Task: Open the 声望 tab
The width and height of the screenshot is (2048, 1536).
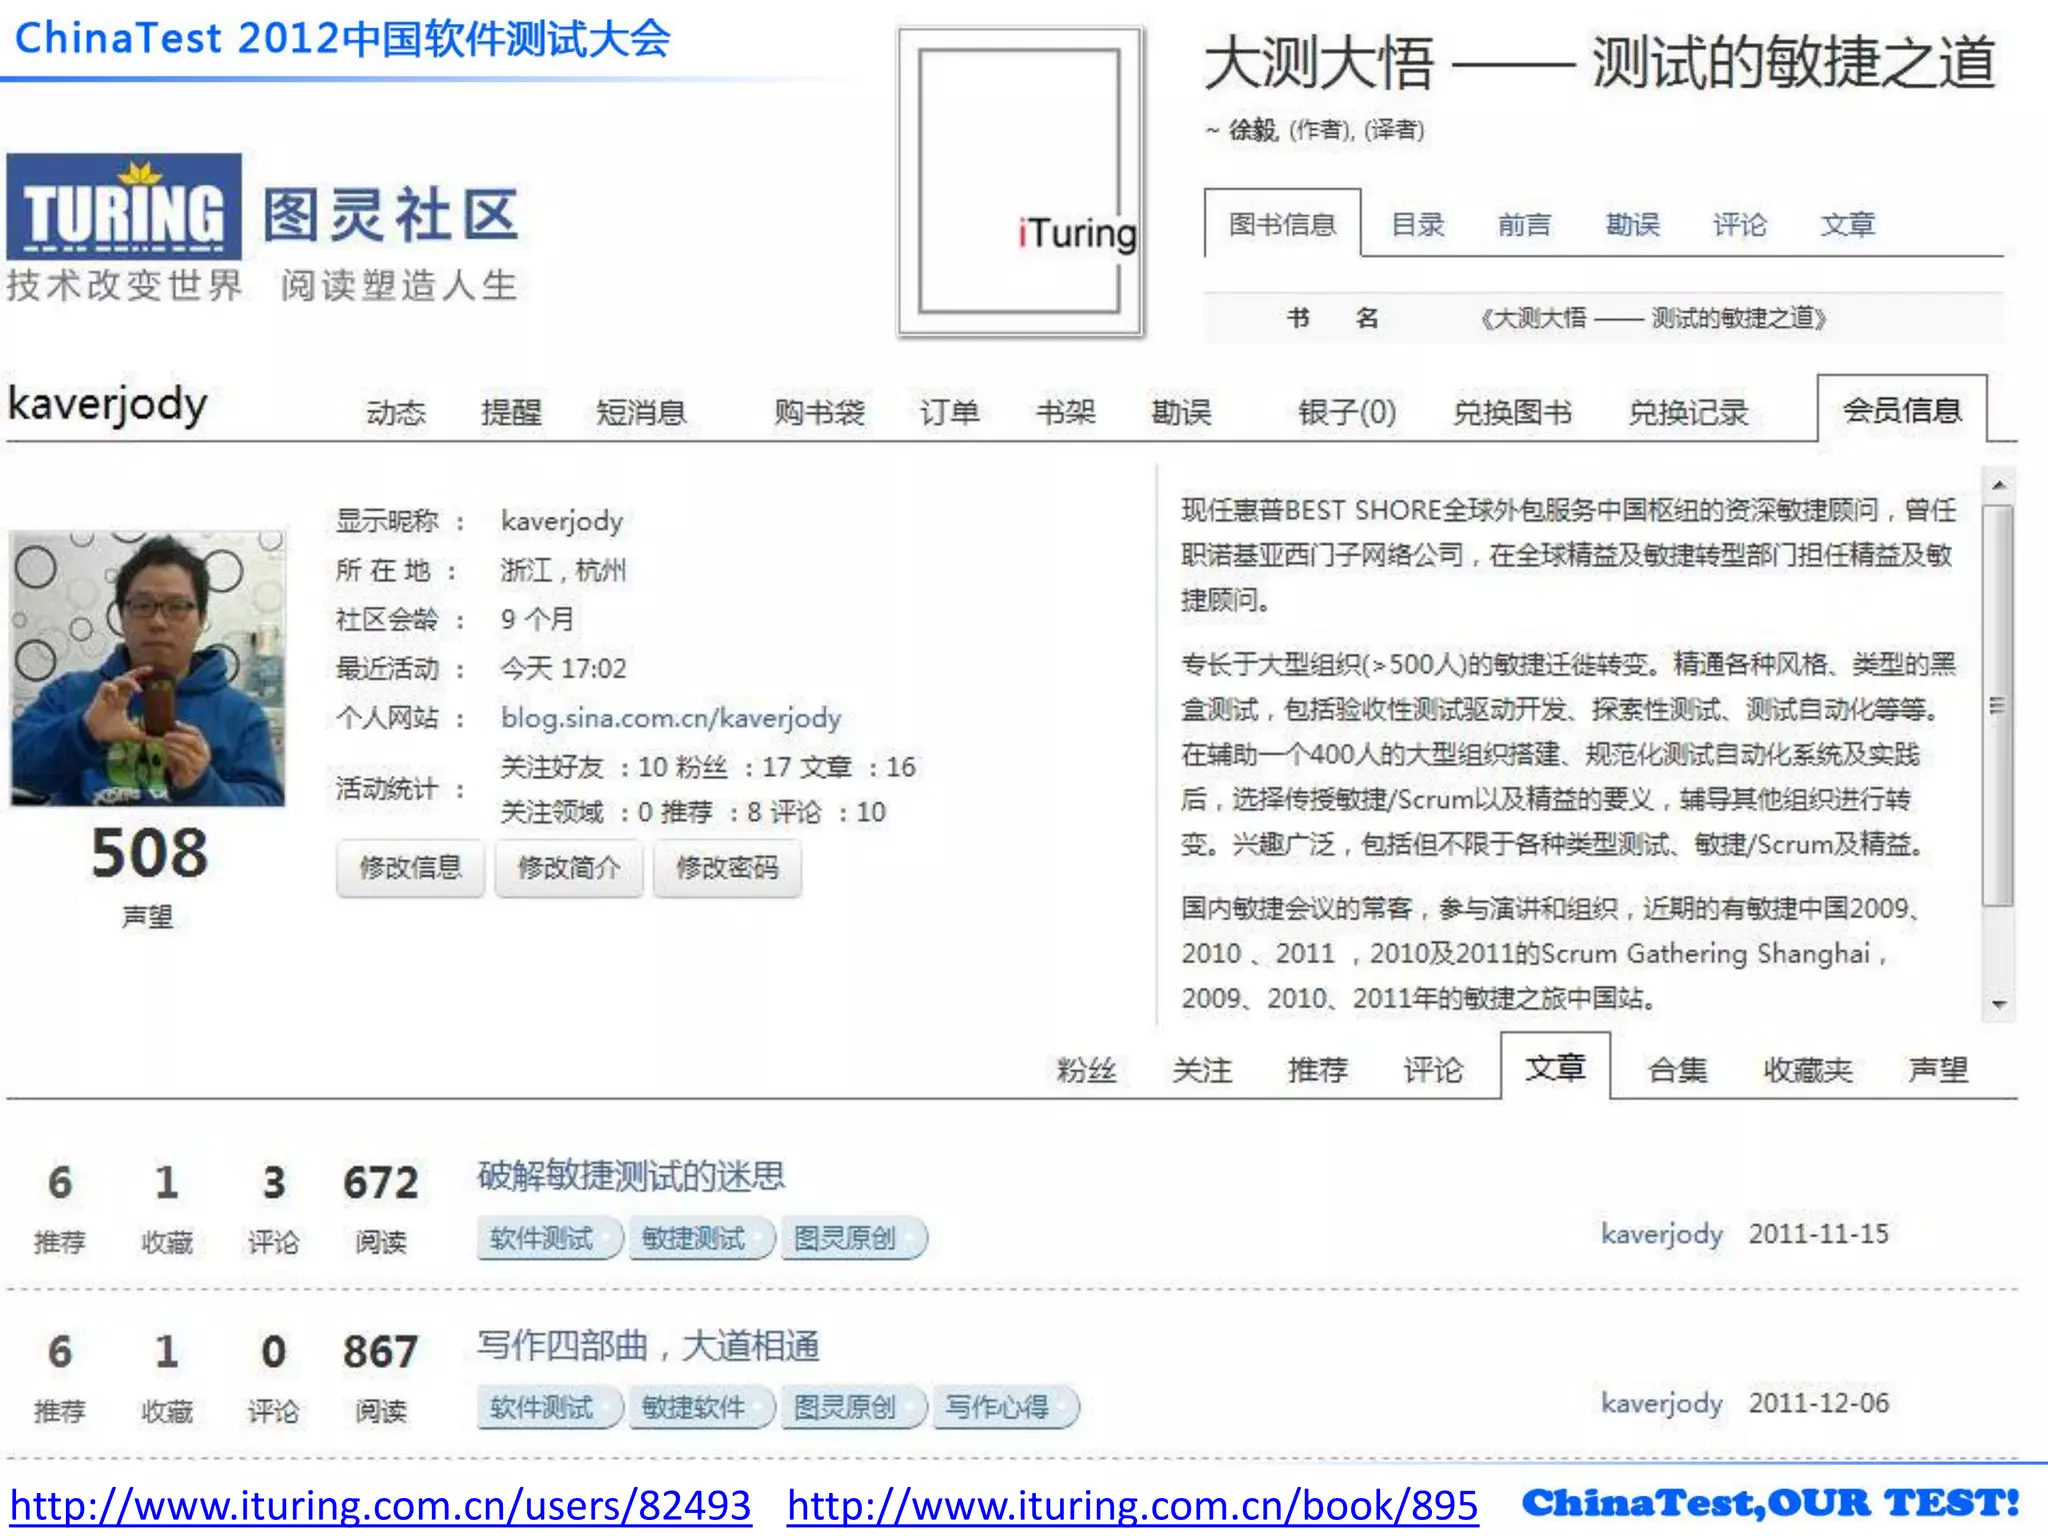Action: (x=1938, y=1070)
